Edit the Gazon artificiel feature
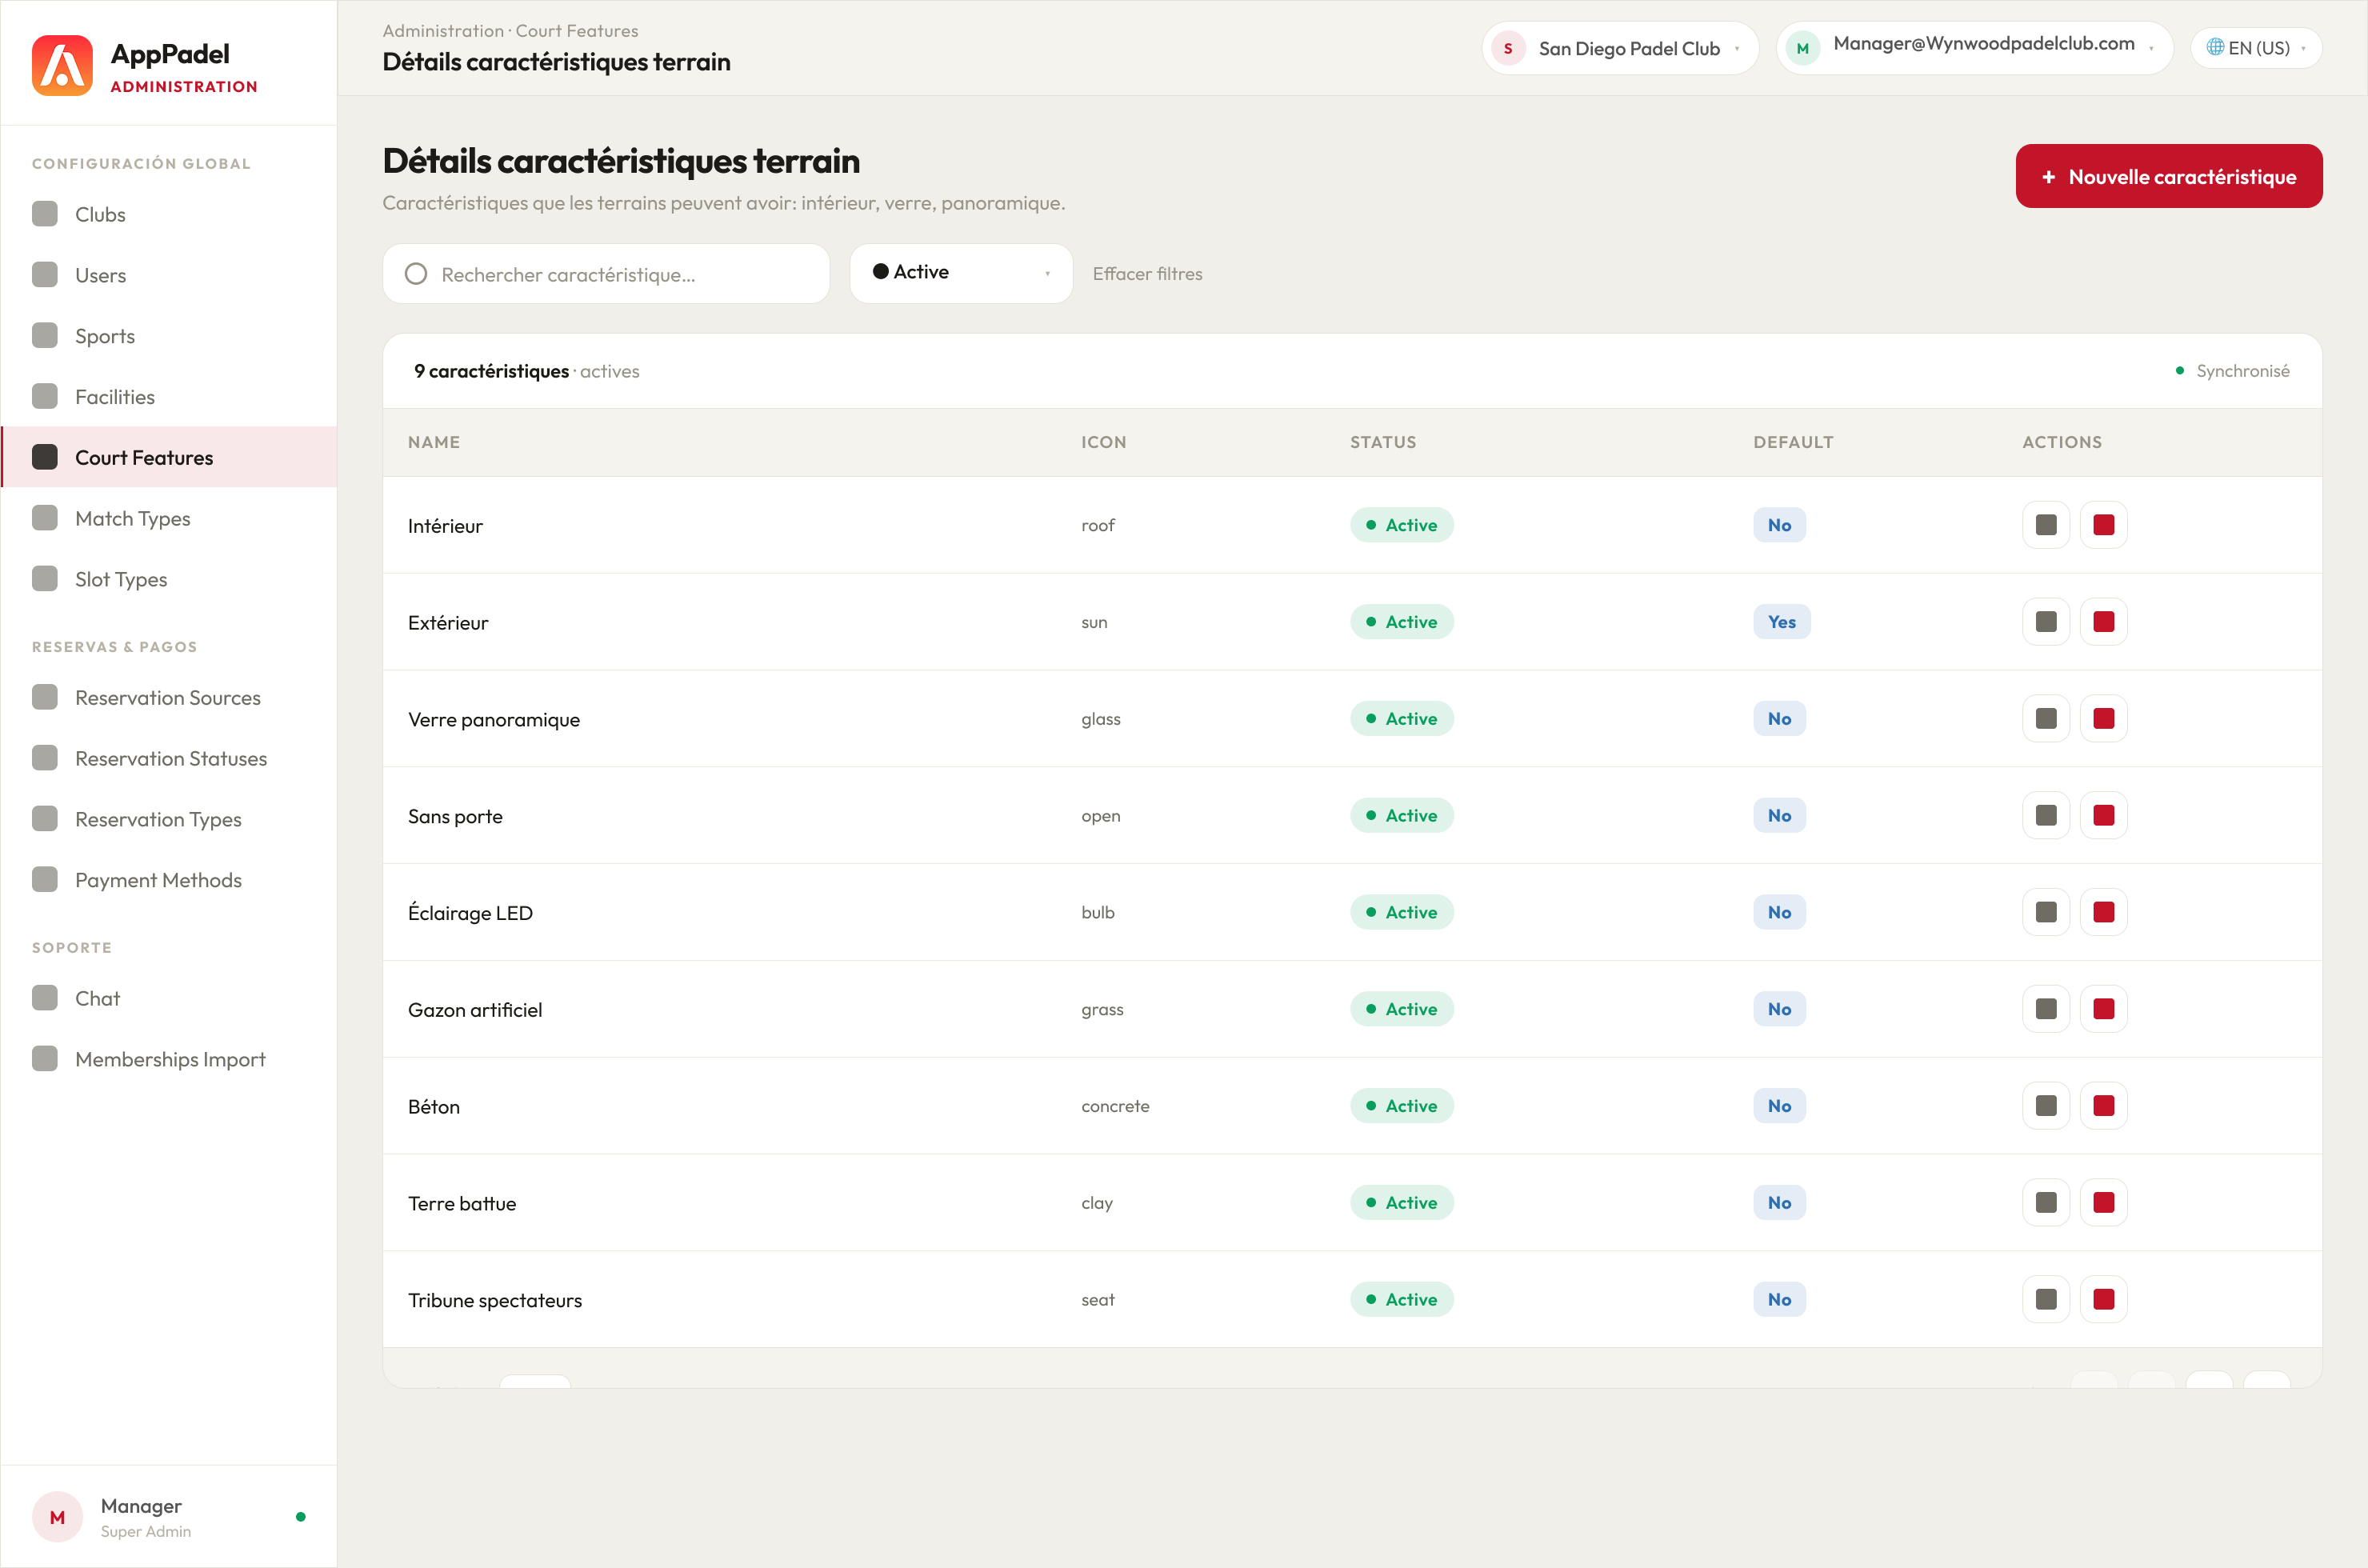2368x1568 pixels. click(x=2046, y=1009)
